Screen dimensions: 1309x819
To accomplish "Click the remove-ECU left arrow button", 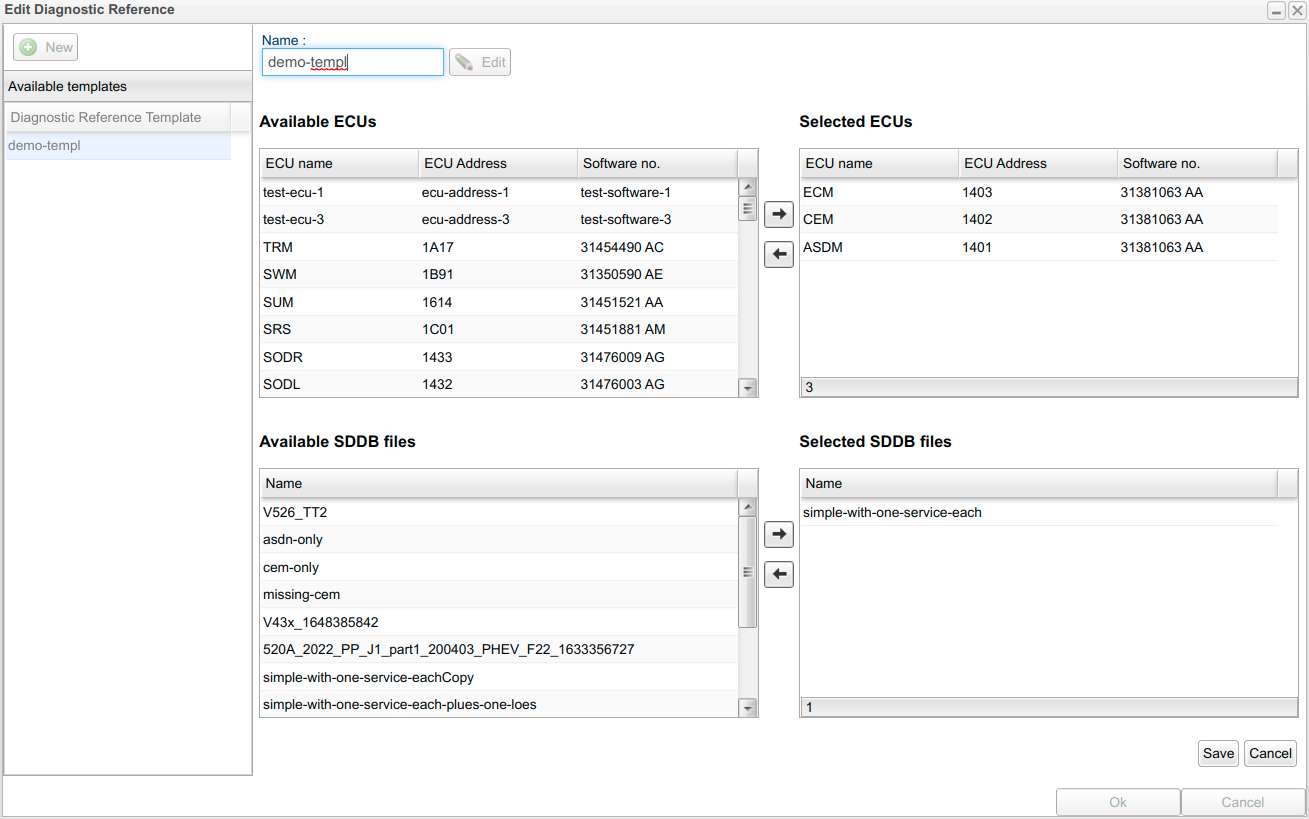I will [x=778, y=255].
